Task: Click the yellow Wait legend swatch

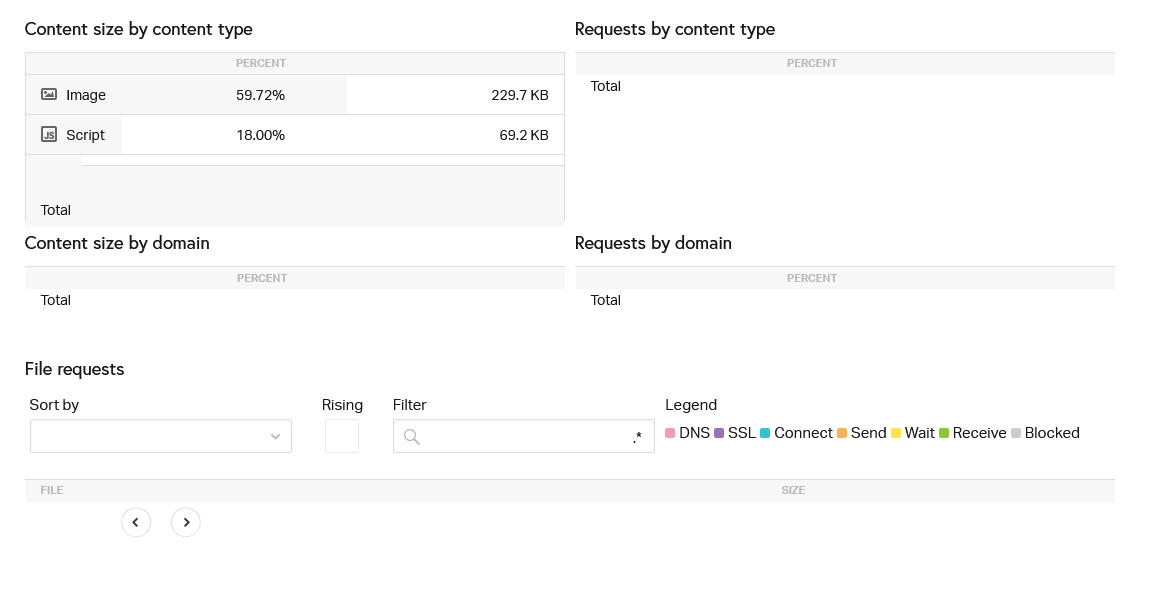Action: pyautogui.click(x=896, y=433)
